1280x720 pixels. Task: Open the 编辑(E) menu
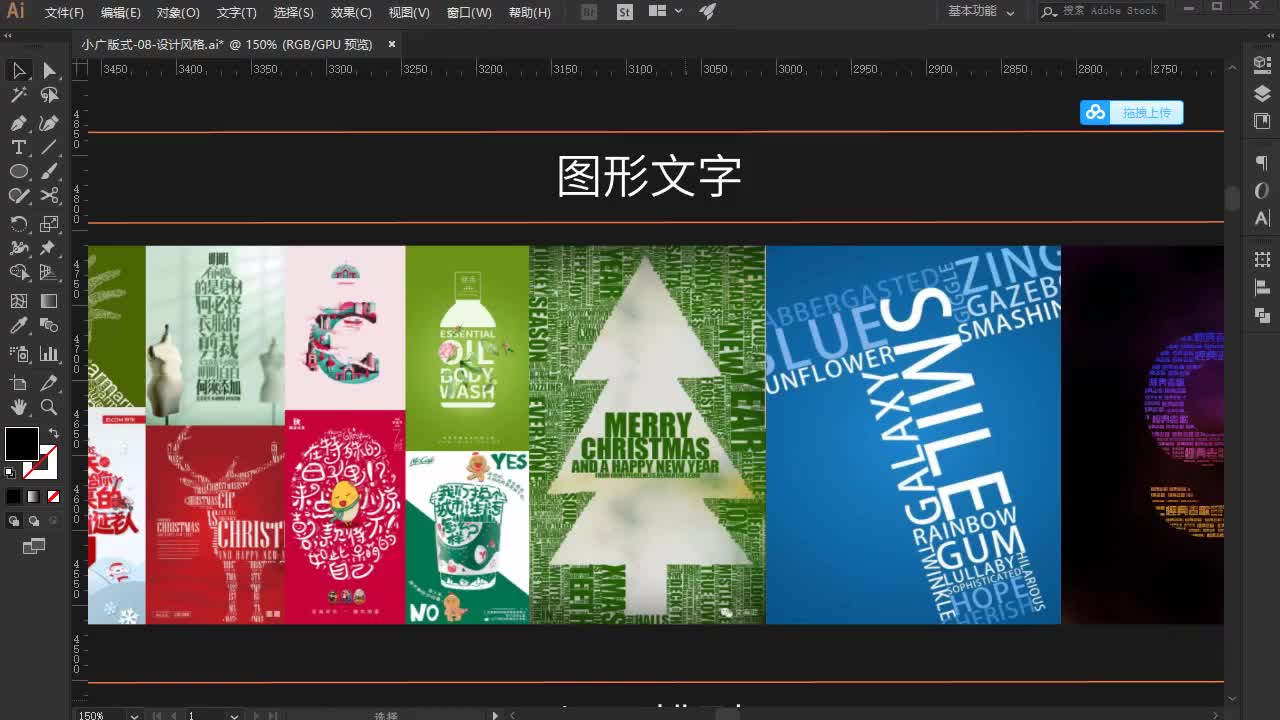click(121, 13)
